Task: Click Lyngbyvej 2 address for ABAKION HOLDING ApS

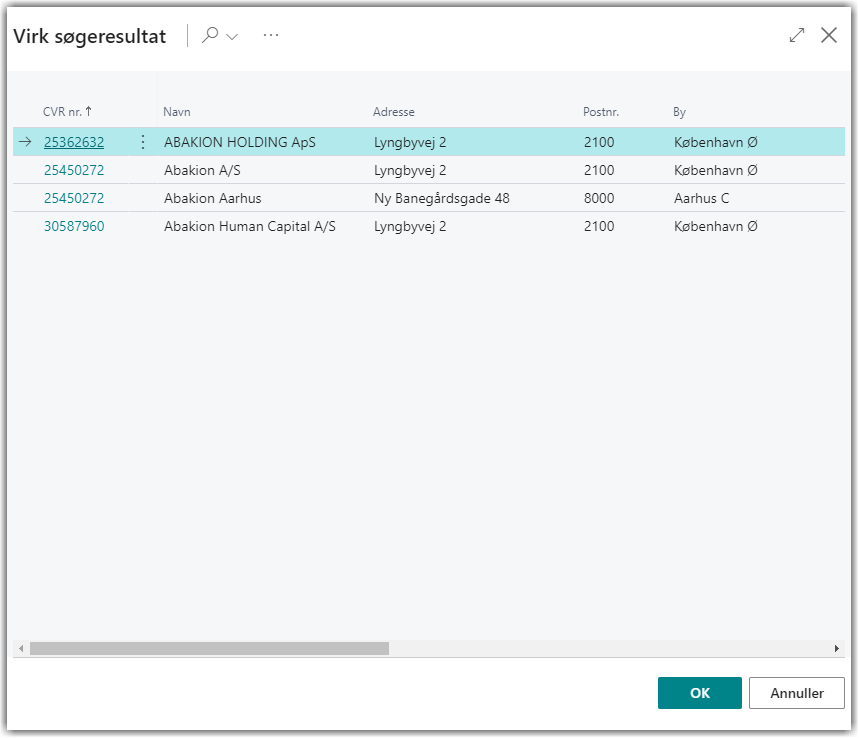Action: (x=410, y=142)
